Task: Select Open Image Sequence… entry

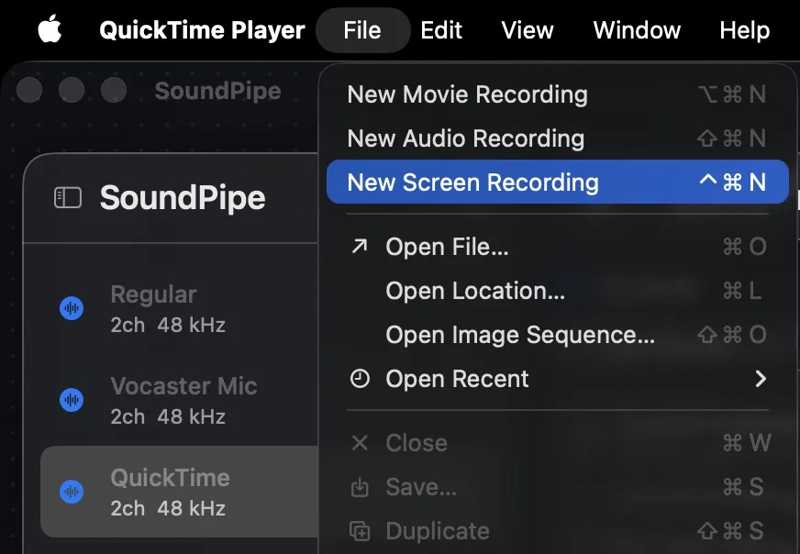Action: 557,335
